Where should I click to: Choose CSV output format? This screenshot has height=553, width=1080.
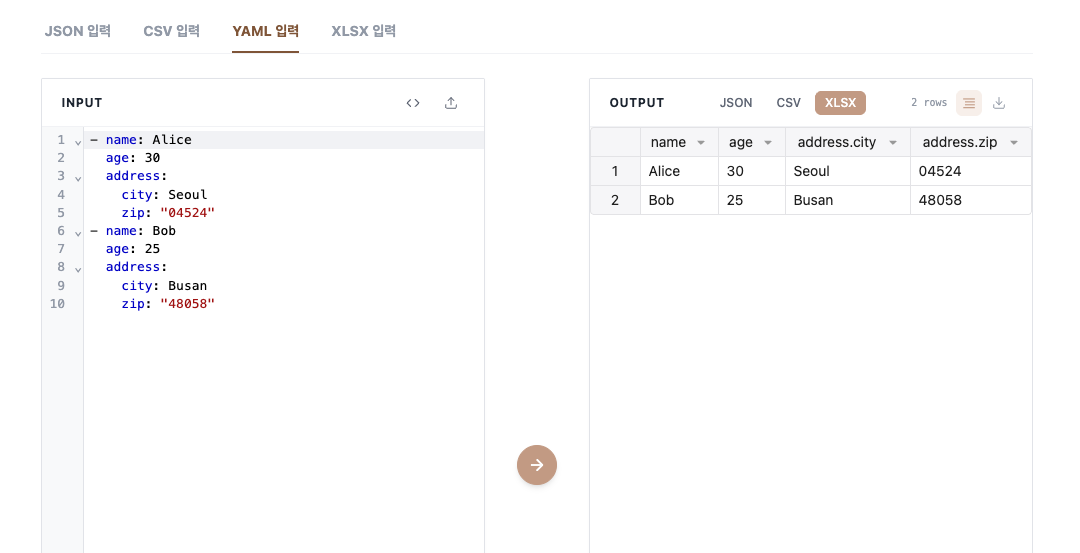pos(788,103)
